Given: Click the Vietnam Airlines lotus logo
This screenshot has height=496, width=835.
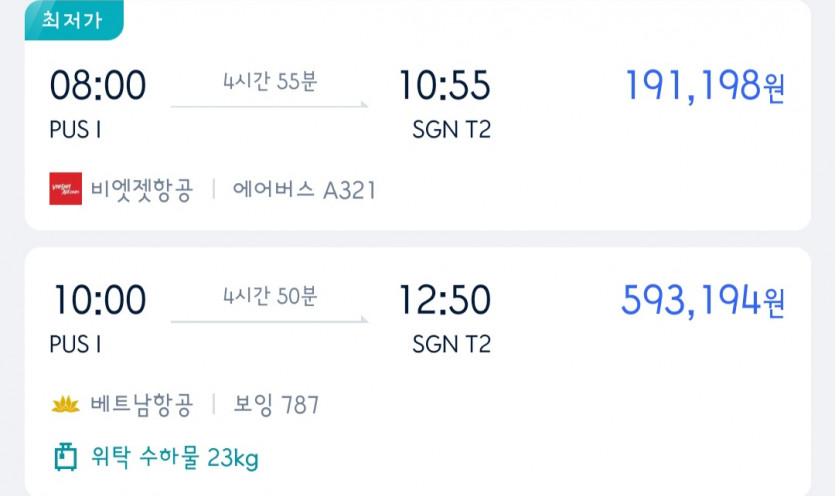Looking at the screenshot, I should point(66,405).
